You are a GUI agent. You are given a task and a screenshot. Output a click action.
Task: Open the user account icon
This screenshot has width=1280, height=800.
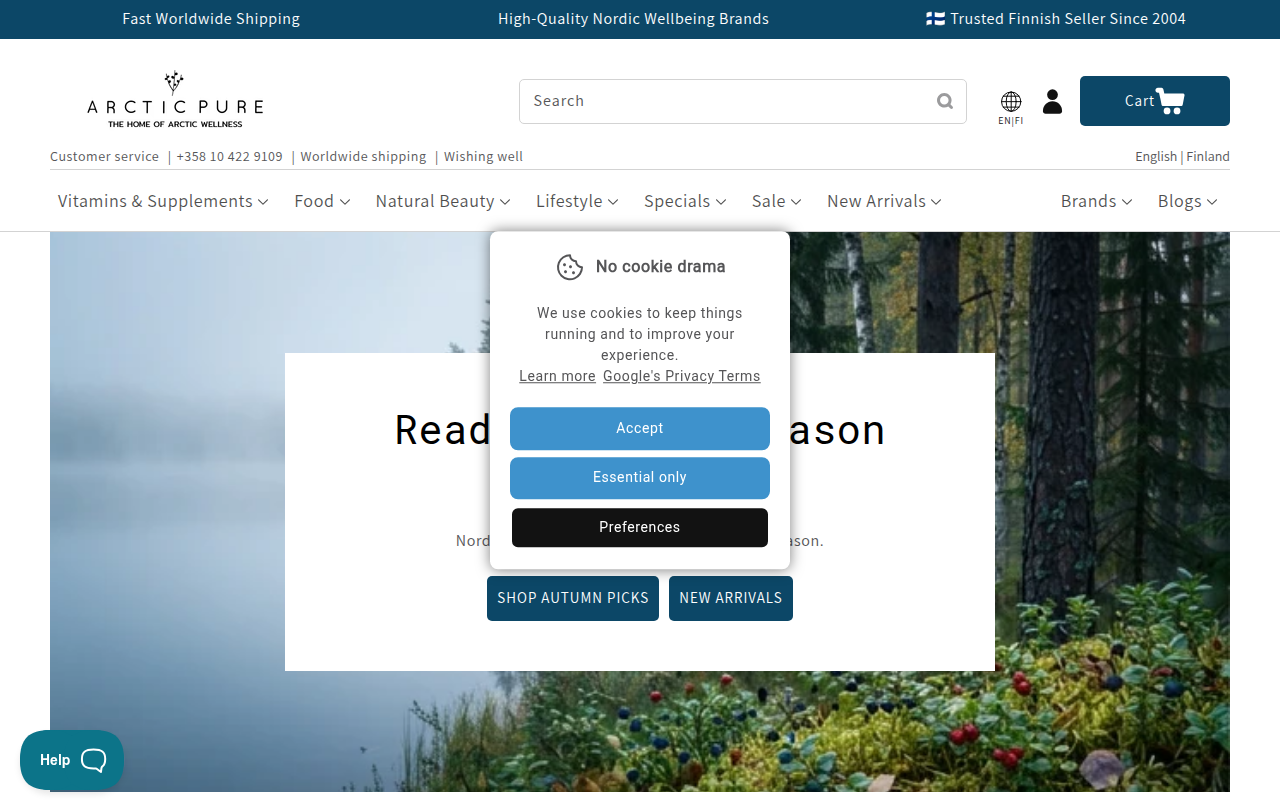[1052, 101]
